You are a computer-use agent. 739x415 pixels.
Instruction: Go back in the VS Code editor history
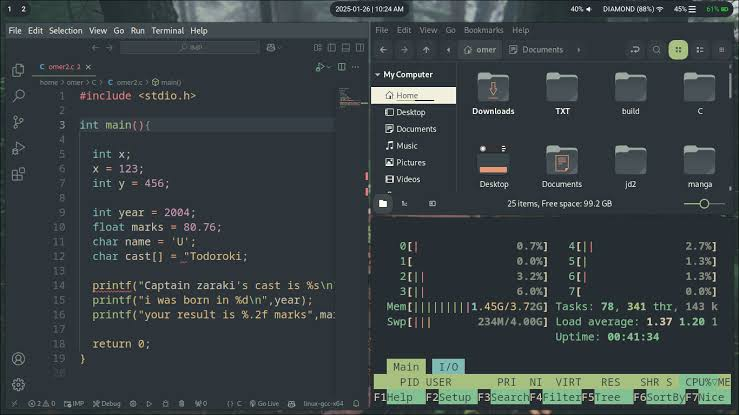click(x=96, y=48)
